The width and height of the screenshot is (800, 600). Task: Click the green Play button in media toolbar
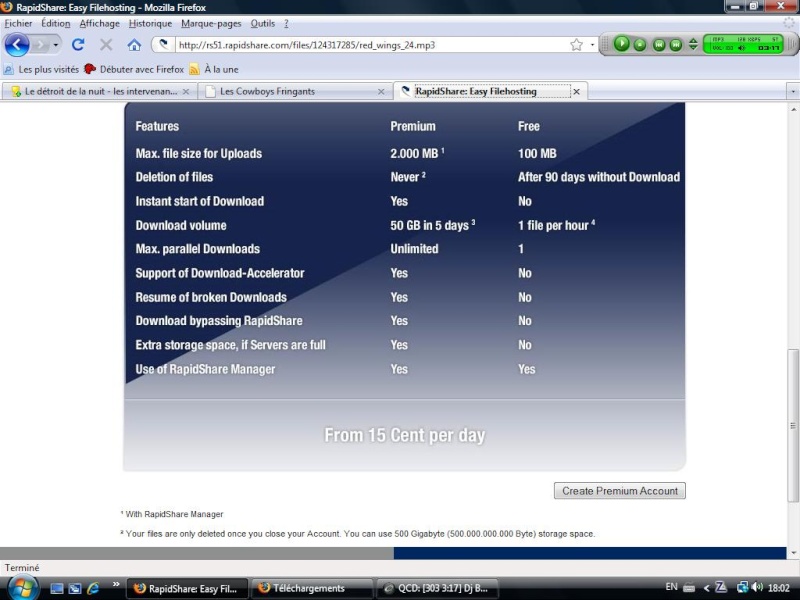621,44
